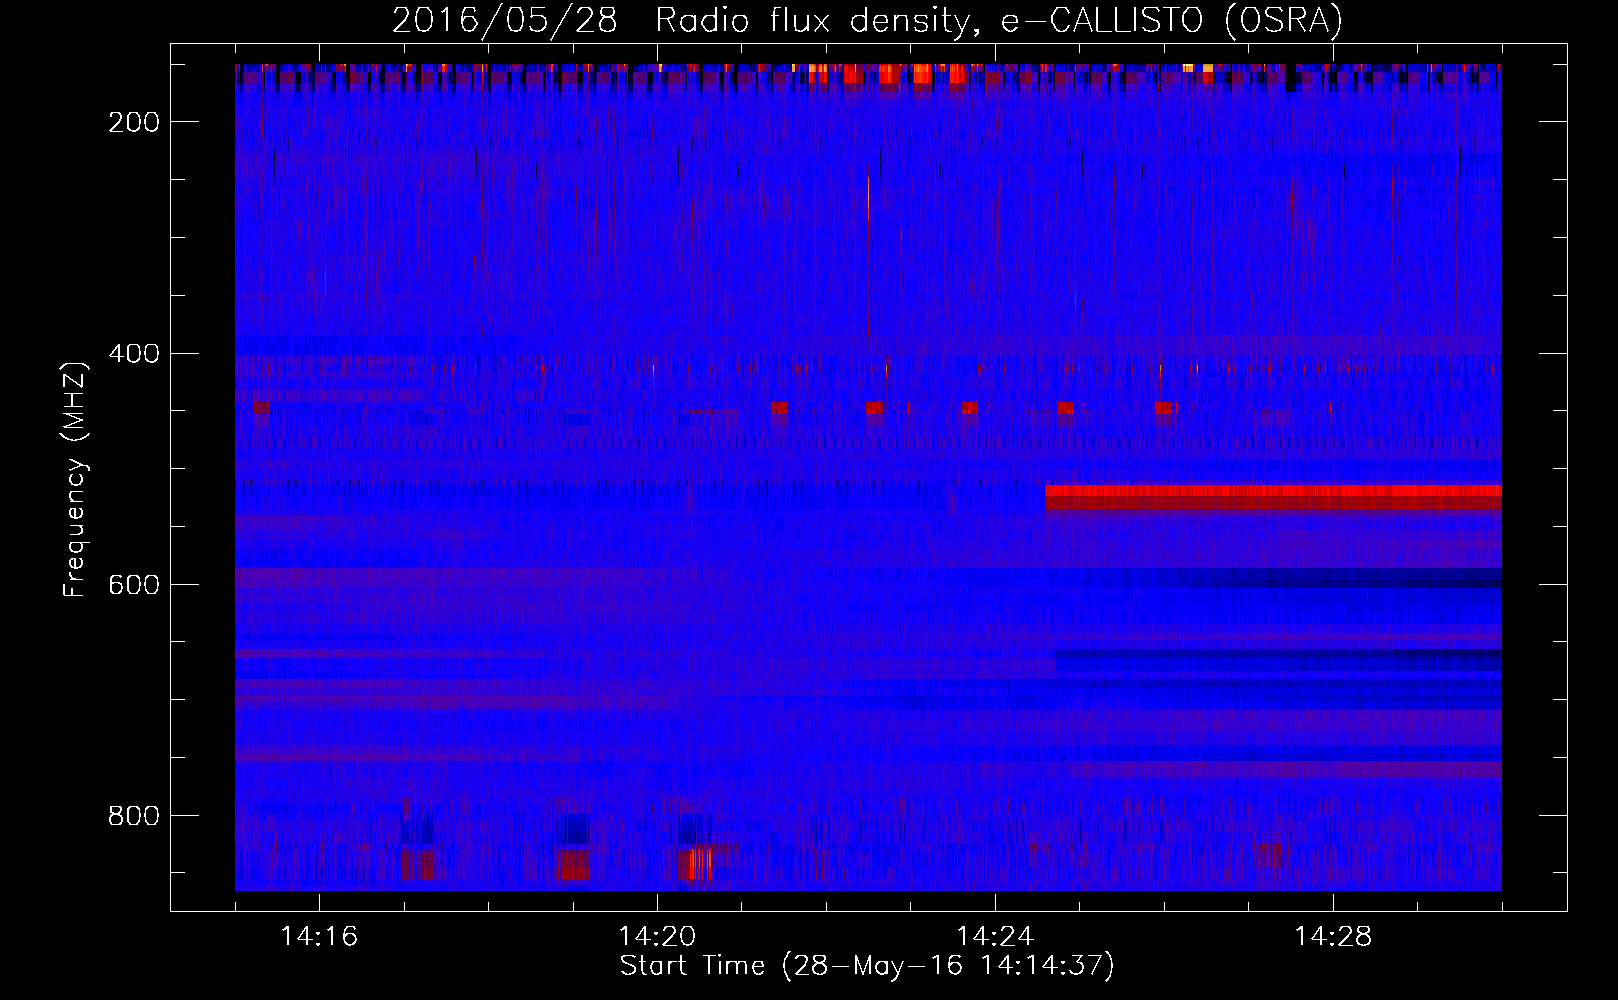
Task: Click the '14:28' time tick label
Action: [x=1333, y=937]
